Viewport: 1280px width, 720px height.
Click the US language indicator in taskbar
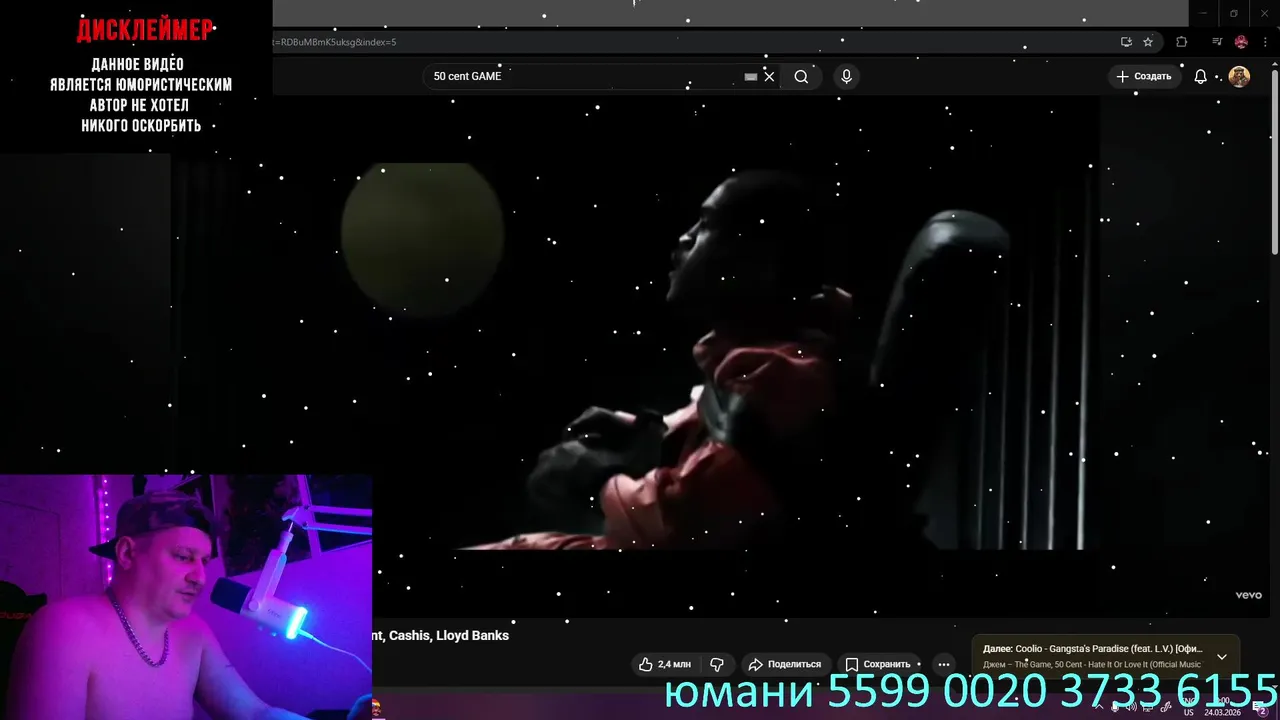tap(1189, 707)
